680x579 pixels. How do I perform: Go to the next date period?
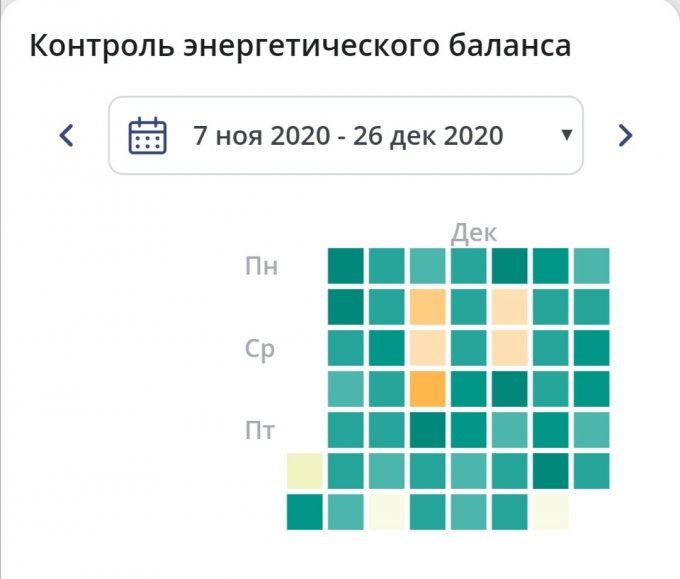click(x=625, y=135)
